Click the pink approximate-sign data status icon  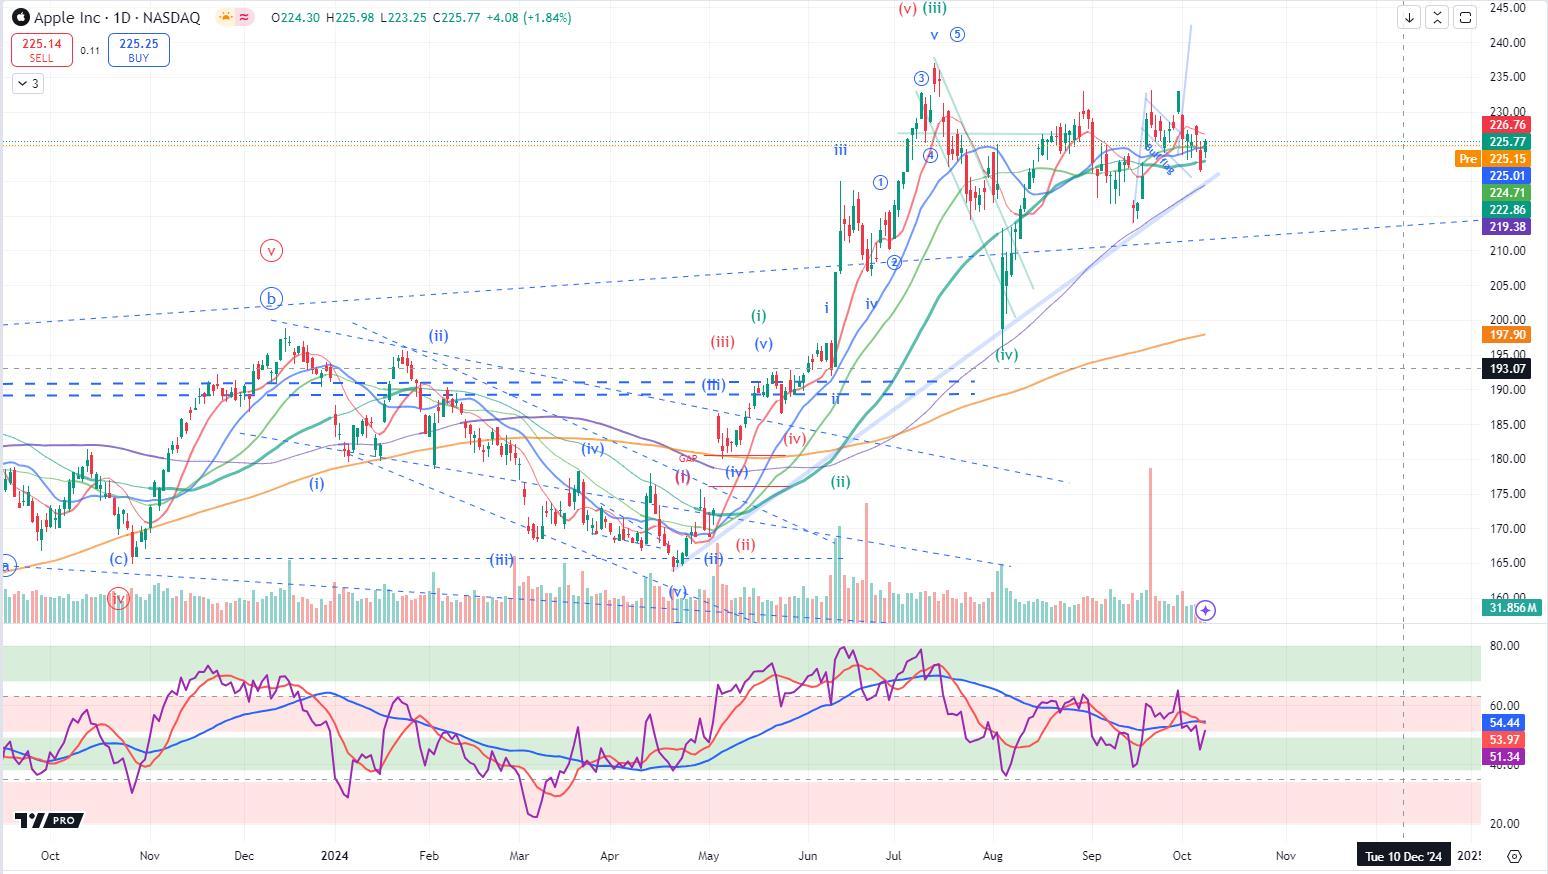point(244,17)
